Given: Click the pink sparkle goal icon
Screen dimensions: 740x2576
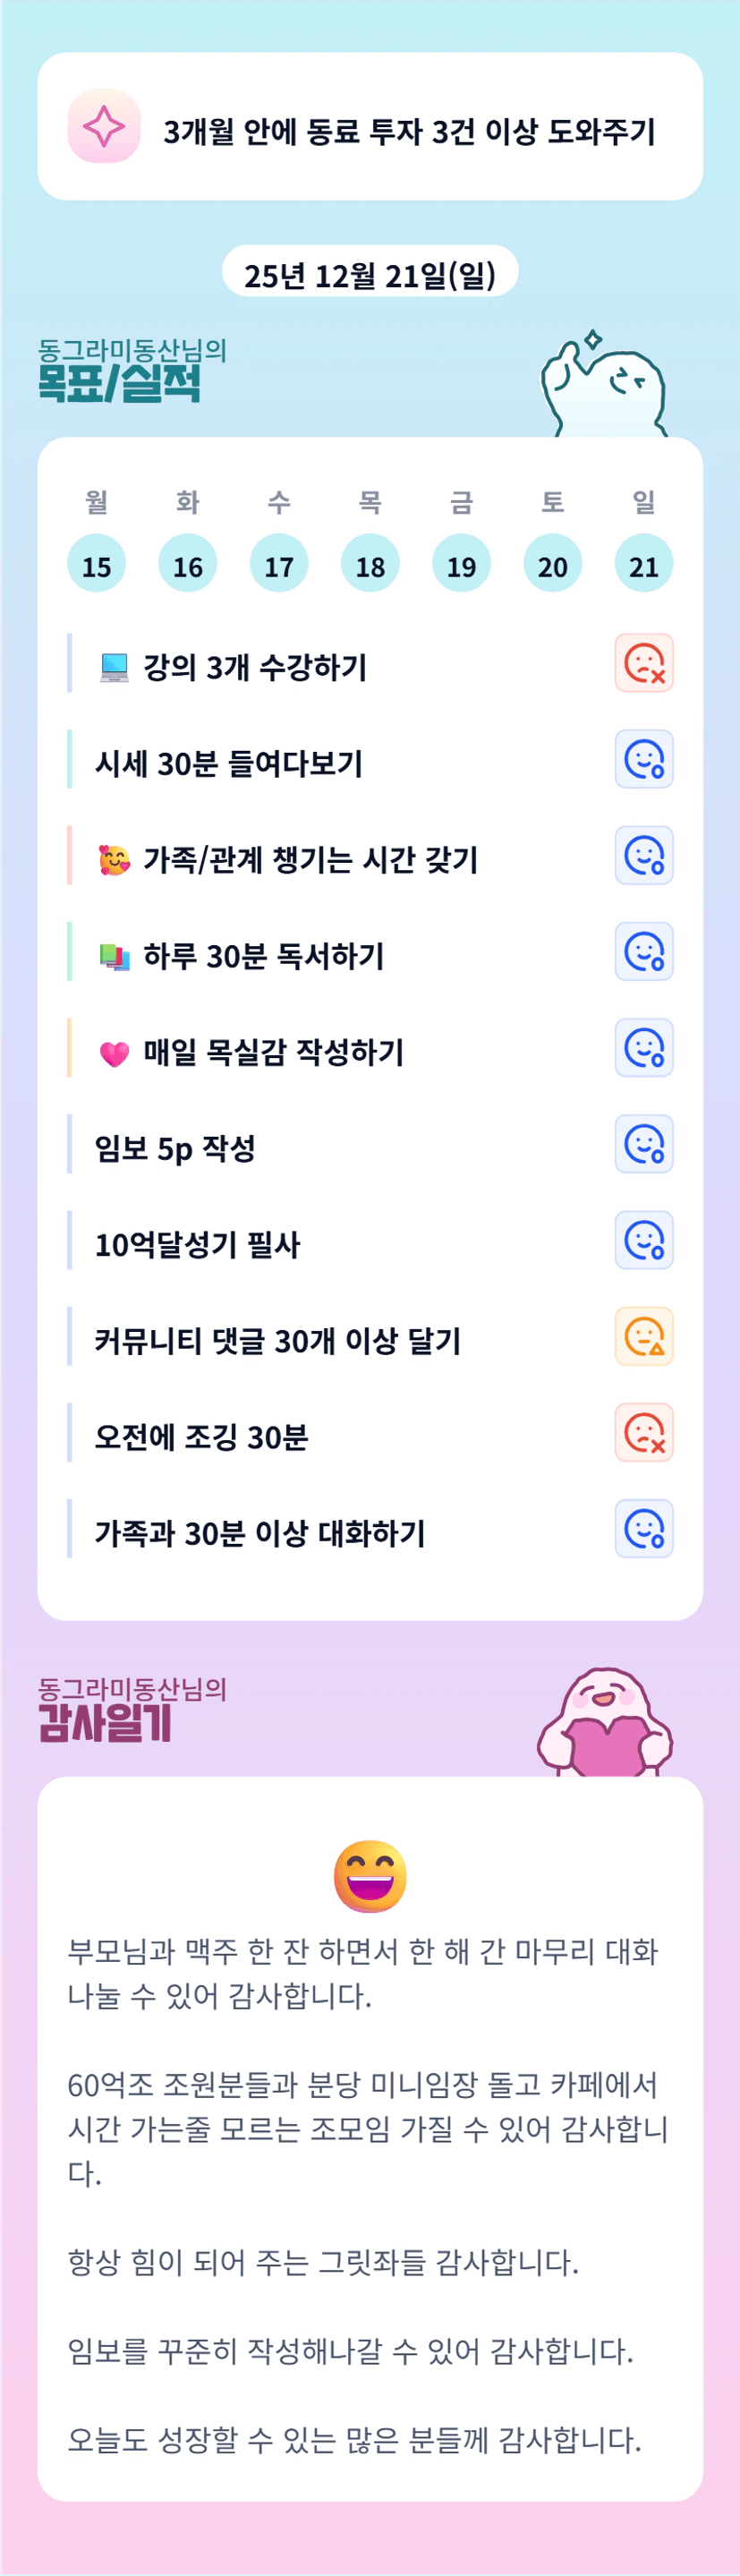Looking at the screenshot, I should pyautogui.click(x=104, y=126).
